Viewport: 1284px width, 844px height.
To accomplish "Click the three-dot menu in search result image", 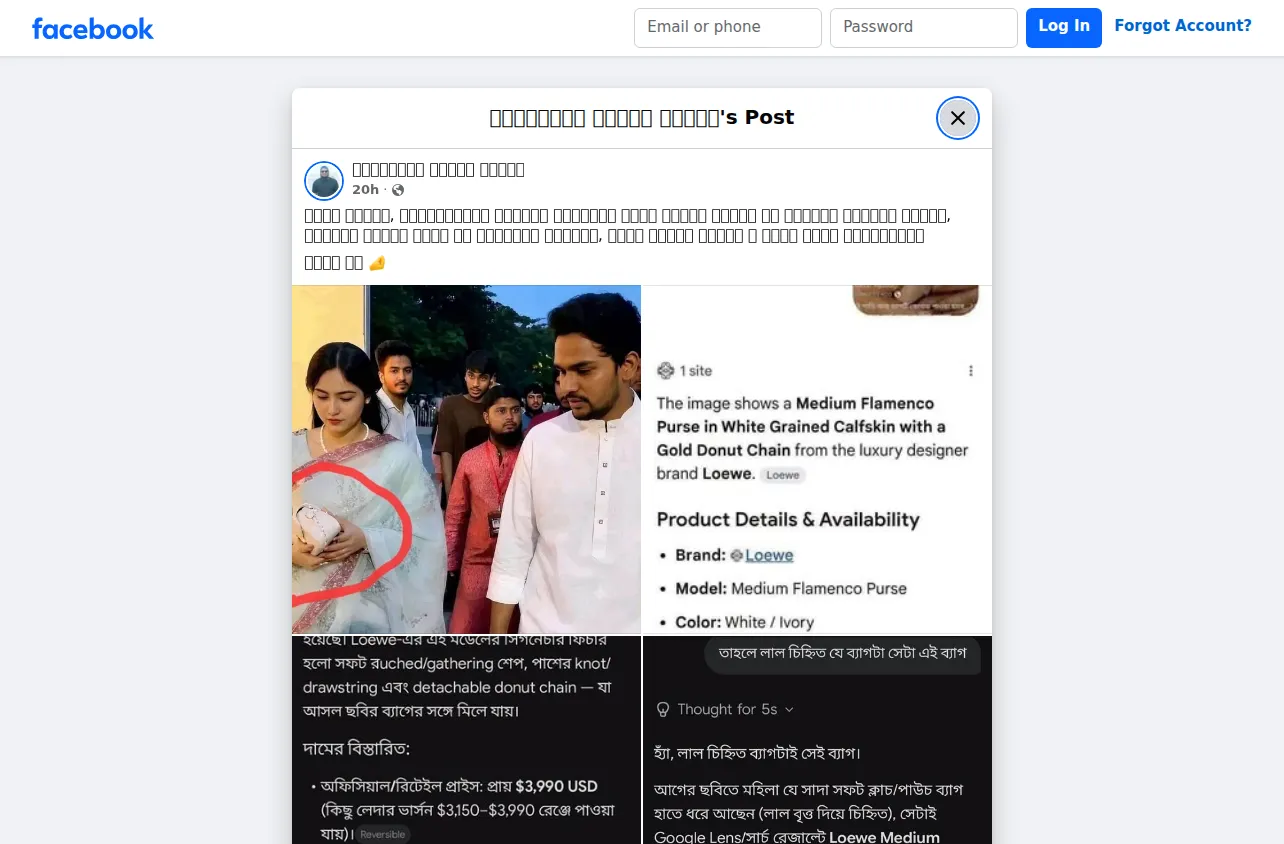I will coord(970,371).
